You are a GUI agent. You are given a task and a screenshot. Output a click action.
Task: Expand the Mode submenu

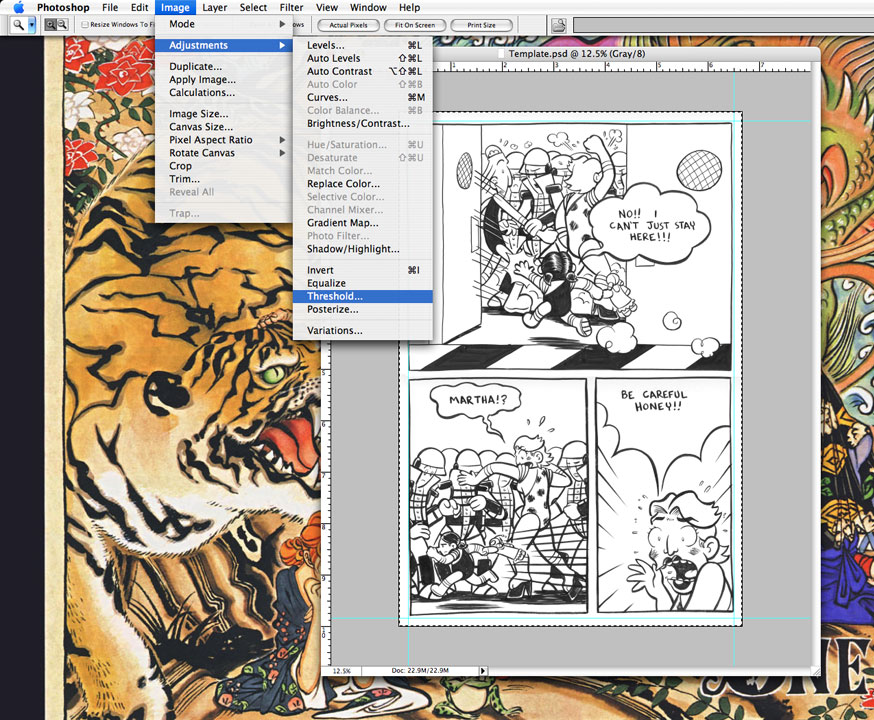pos(224,24)
